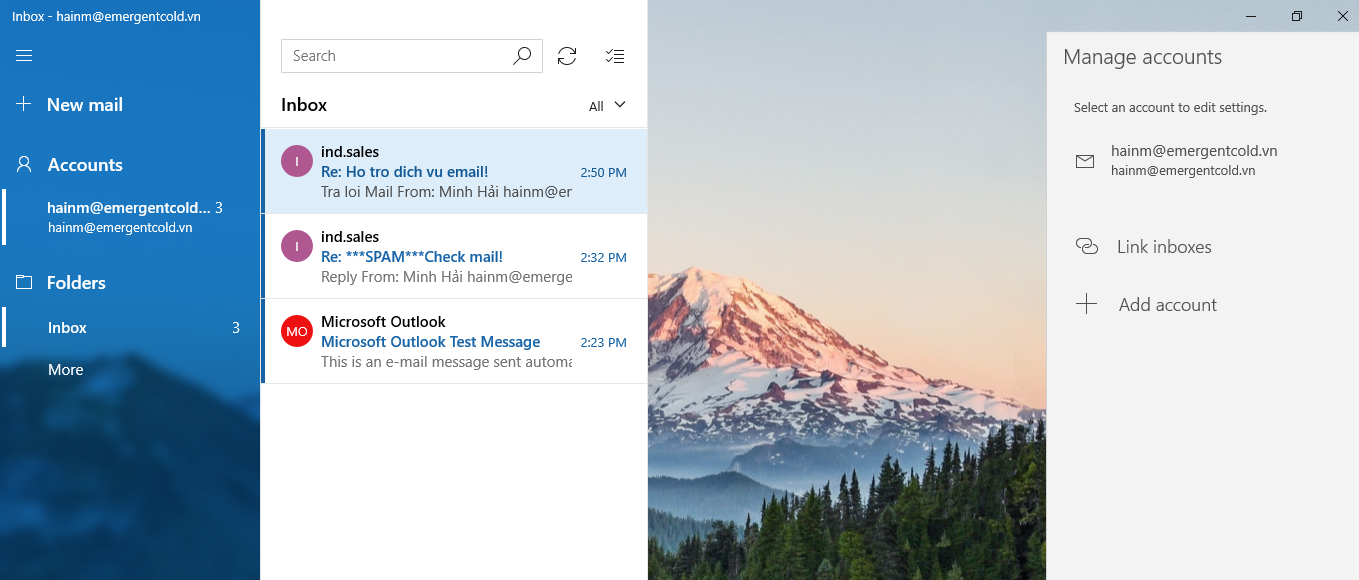
Task: Expand the All filter dropdown
Action: [607, 106]
